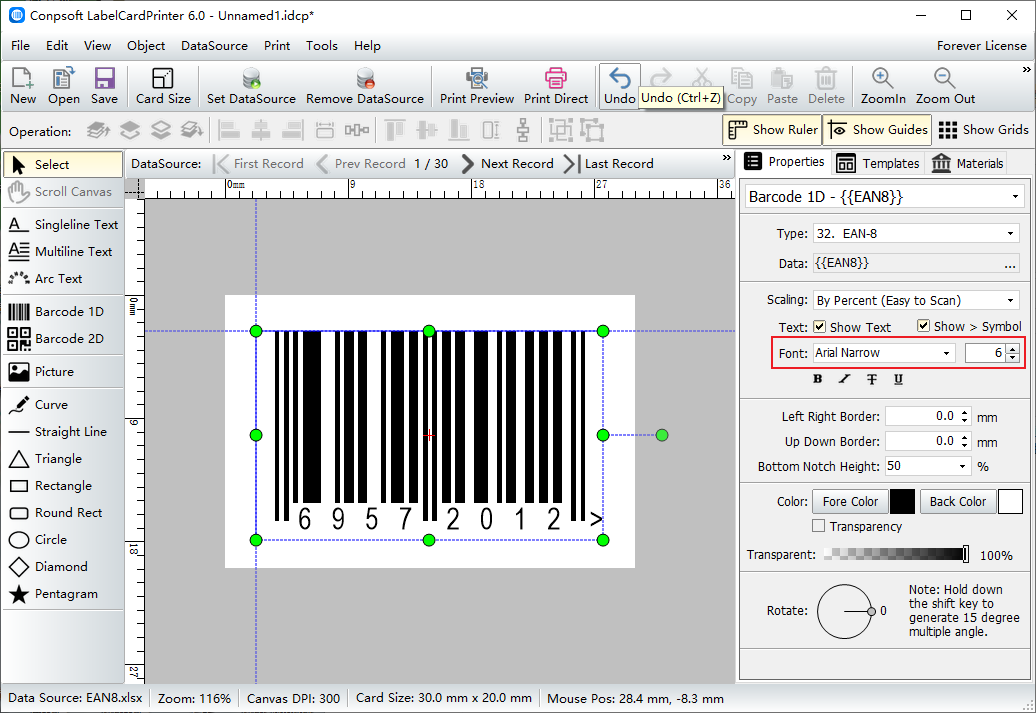
Task: Select the Barcode 1D tool
Action: click(63, 311)
